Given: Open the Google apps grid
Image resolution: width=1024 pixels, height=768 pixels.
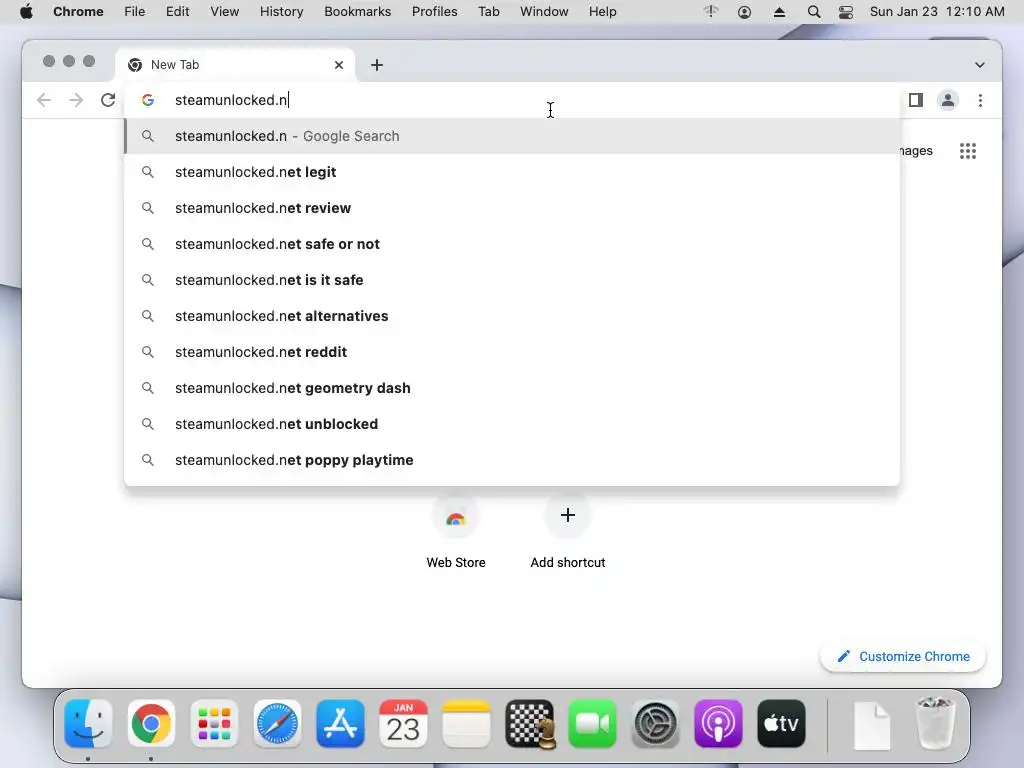Looking at the screenshot, I should [968, 151].
